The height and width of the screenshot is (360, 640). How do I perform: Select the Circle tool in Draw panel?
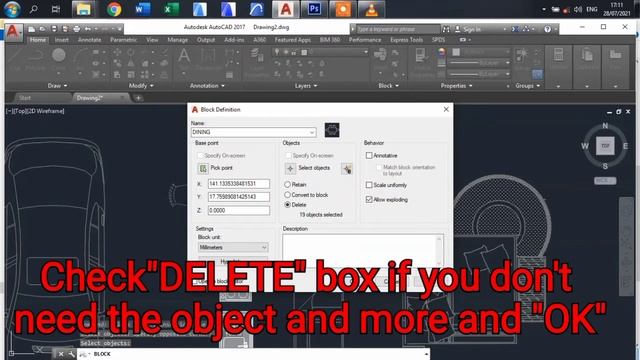tap(59, 56)
